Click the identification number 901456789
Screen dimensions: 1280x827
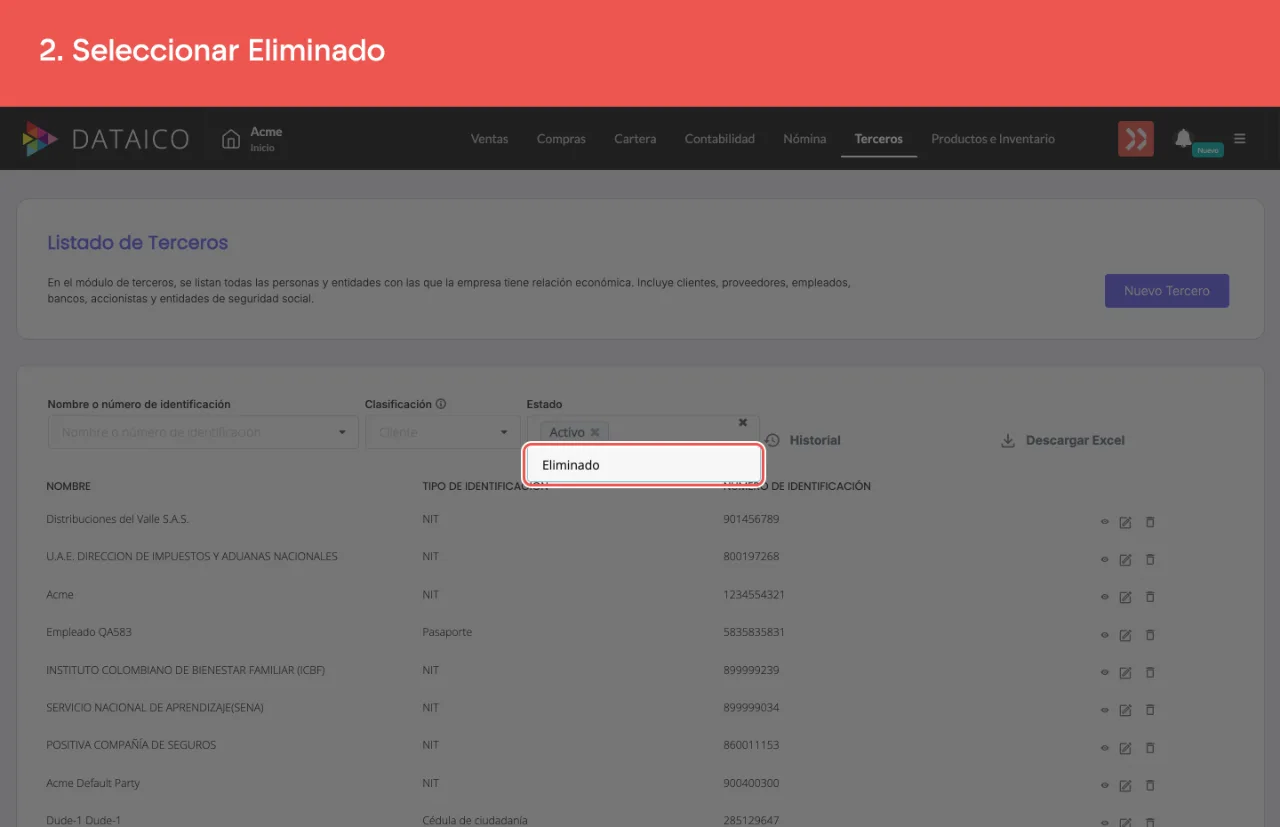click(x=751, y=519)
